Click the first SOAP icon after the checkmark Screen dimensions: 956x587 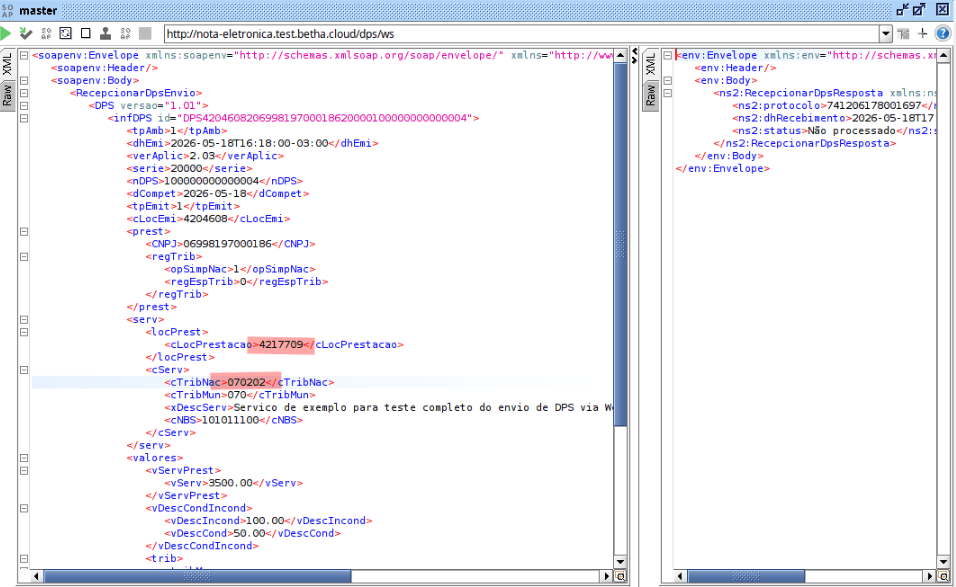[x=46, y=34]
